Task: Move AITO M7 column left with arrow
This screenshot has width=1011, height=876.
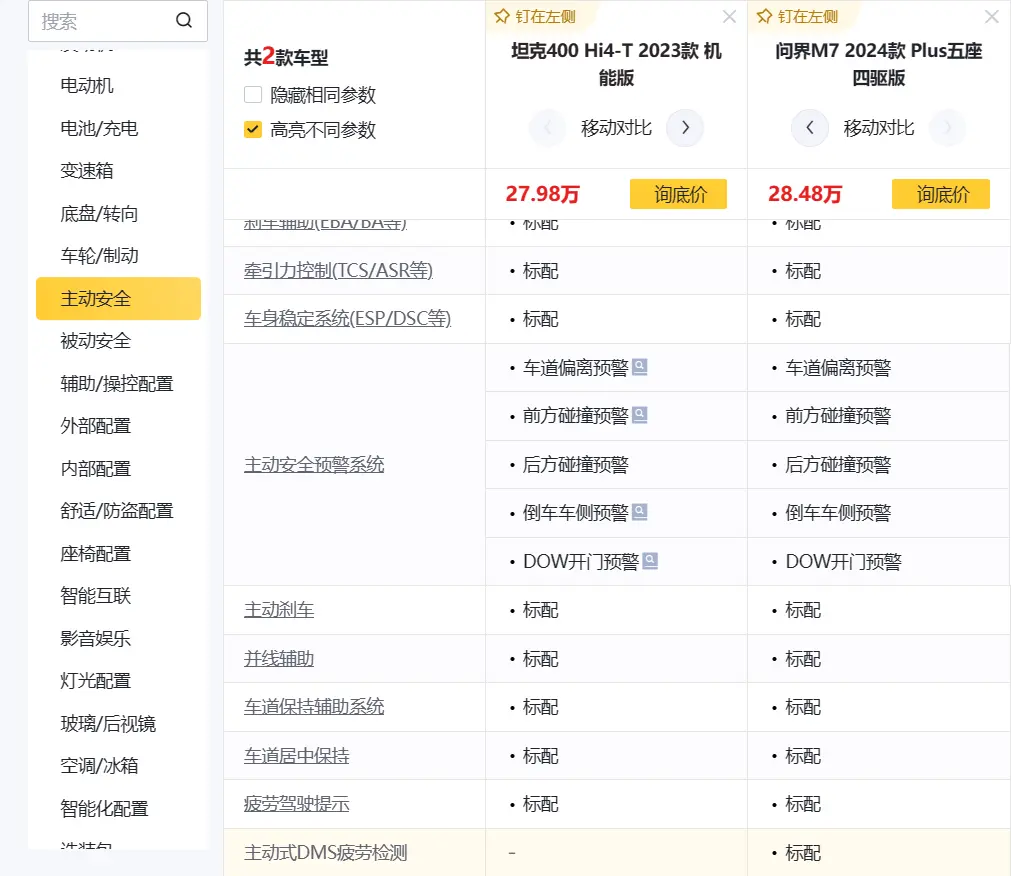Action: pos(810,128)
